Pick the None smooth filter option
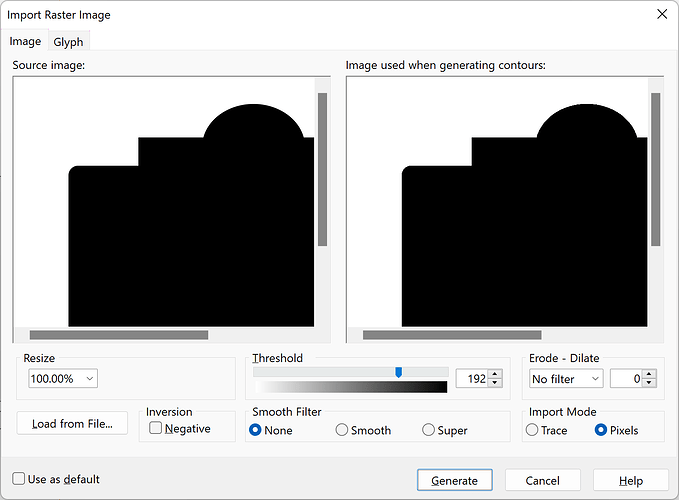Screen dimensions: 679x500 click(255, 430)
